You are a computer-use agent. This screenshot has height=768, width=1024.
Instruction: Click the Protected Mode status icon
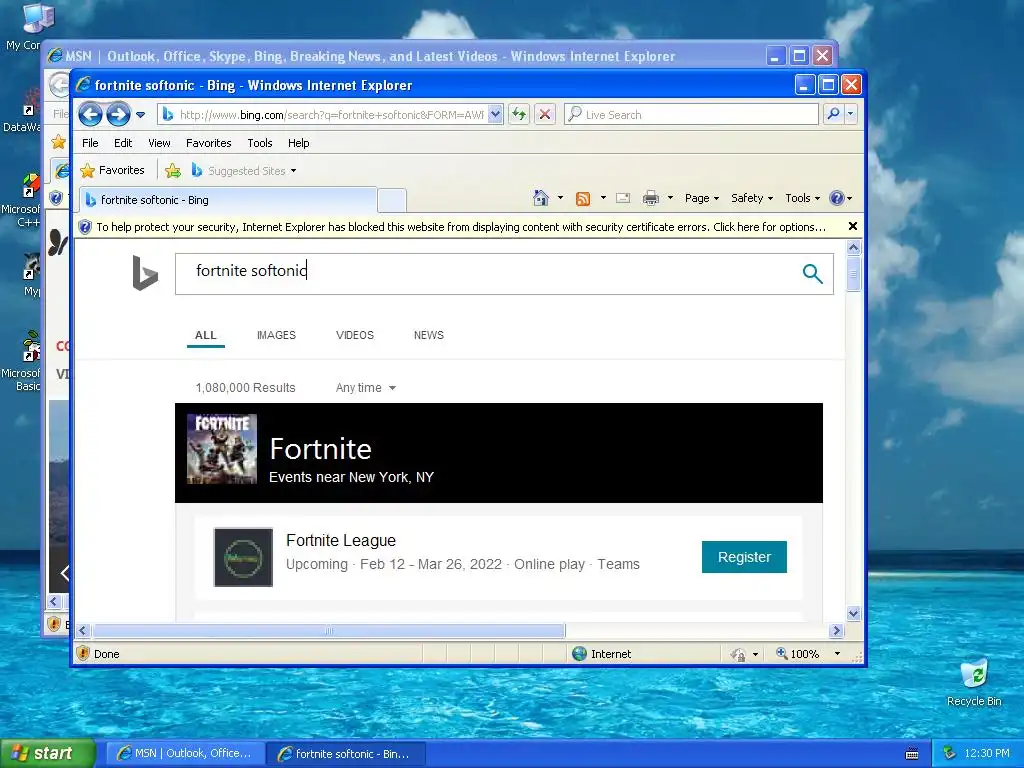pos(738,654)
